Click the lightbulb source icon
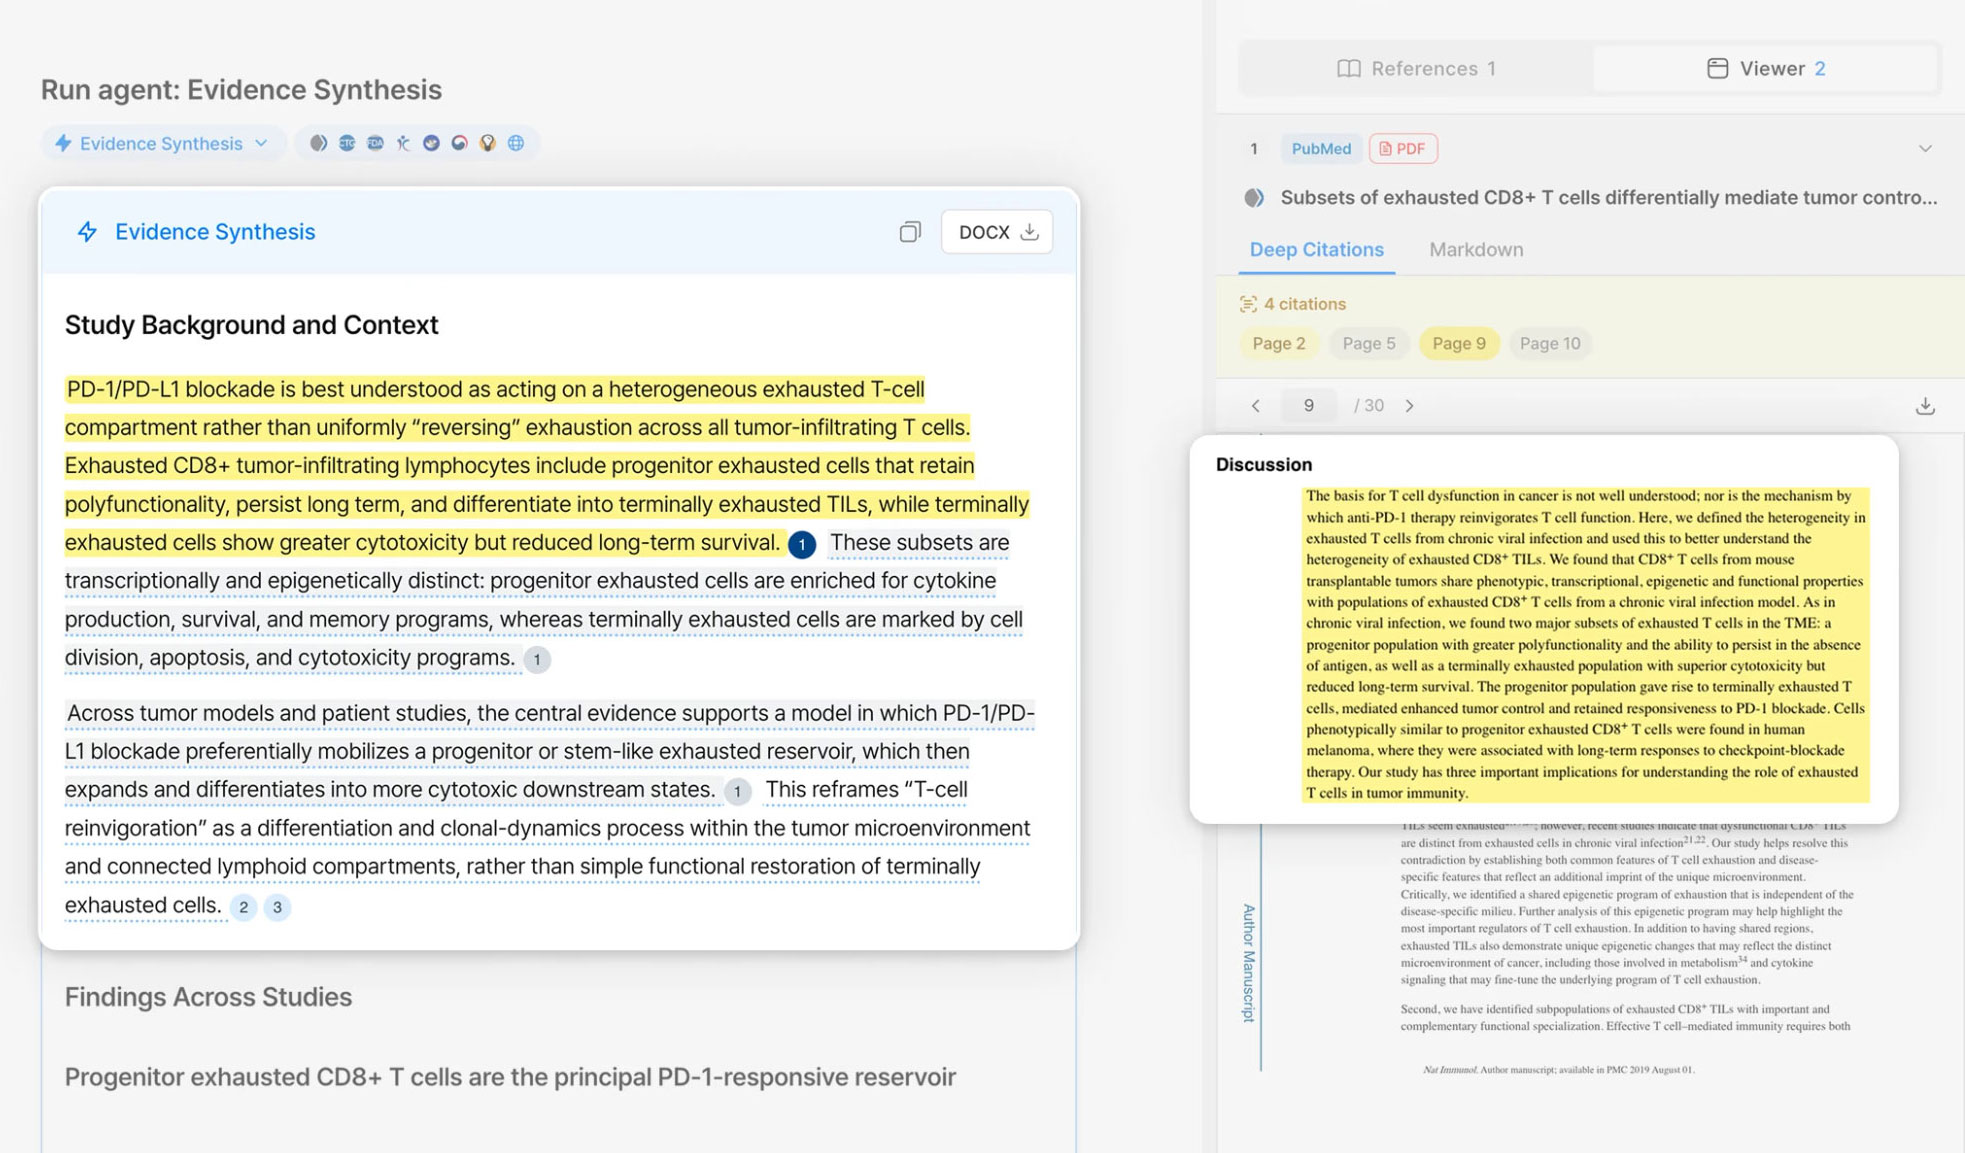Viewport: 1965px width, 1153px height. pyautogui.click(x=488, y=143)
